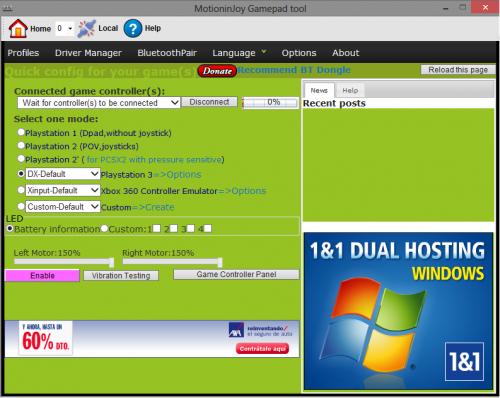
Task: Open the Profiles menu
Action: [23, 53]
